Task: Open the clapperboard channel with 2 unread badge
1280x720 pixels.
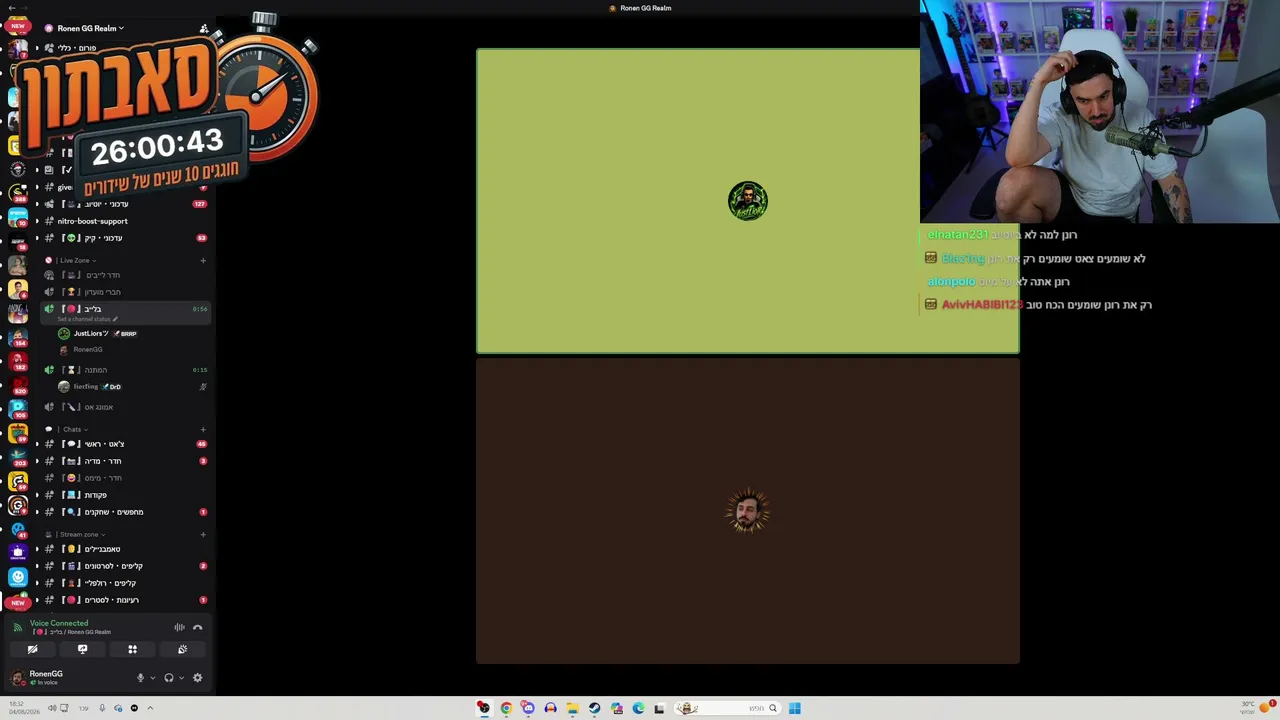Action: tap(125, 566)
